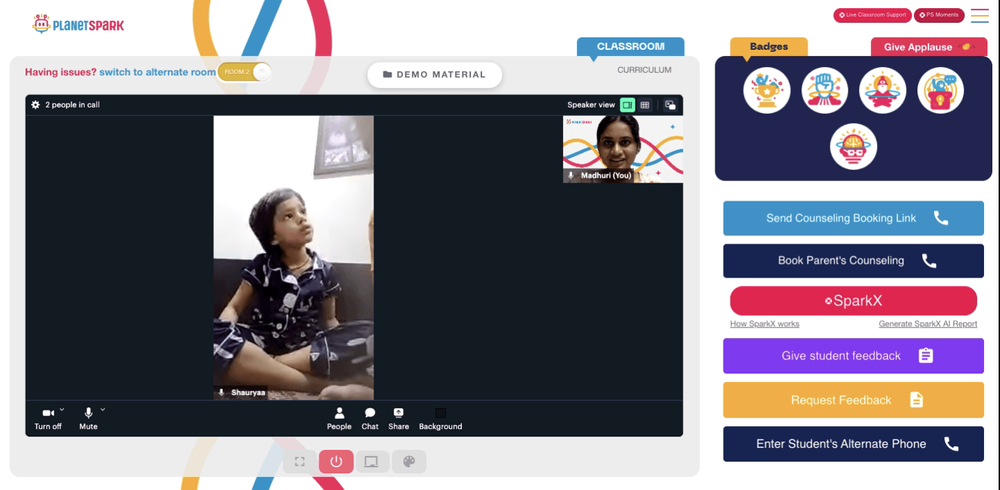
Task: Open the Chat panel
Action: (370, 419)
